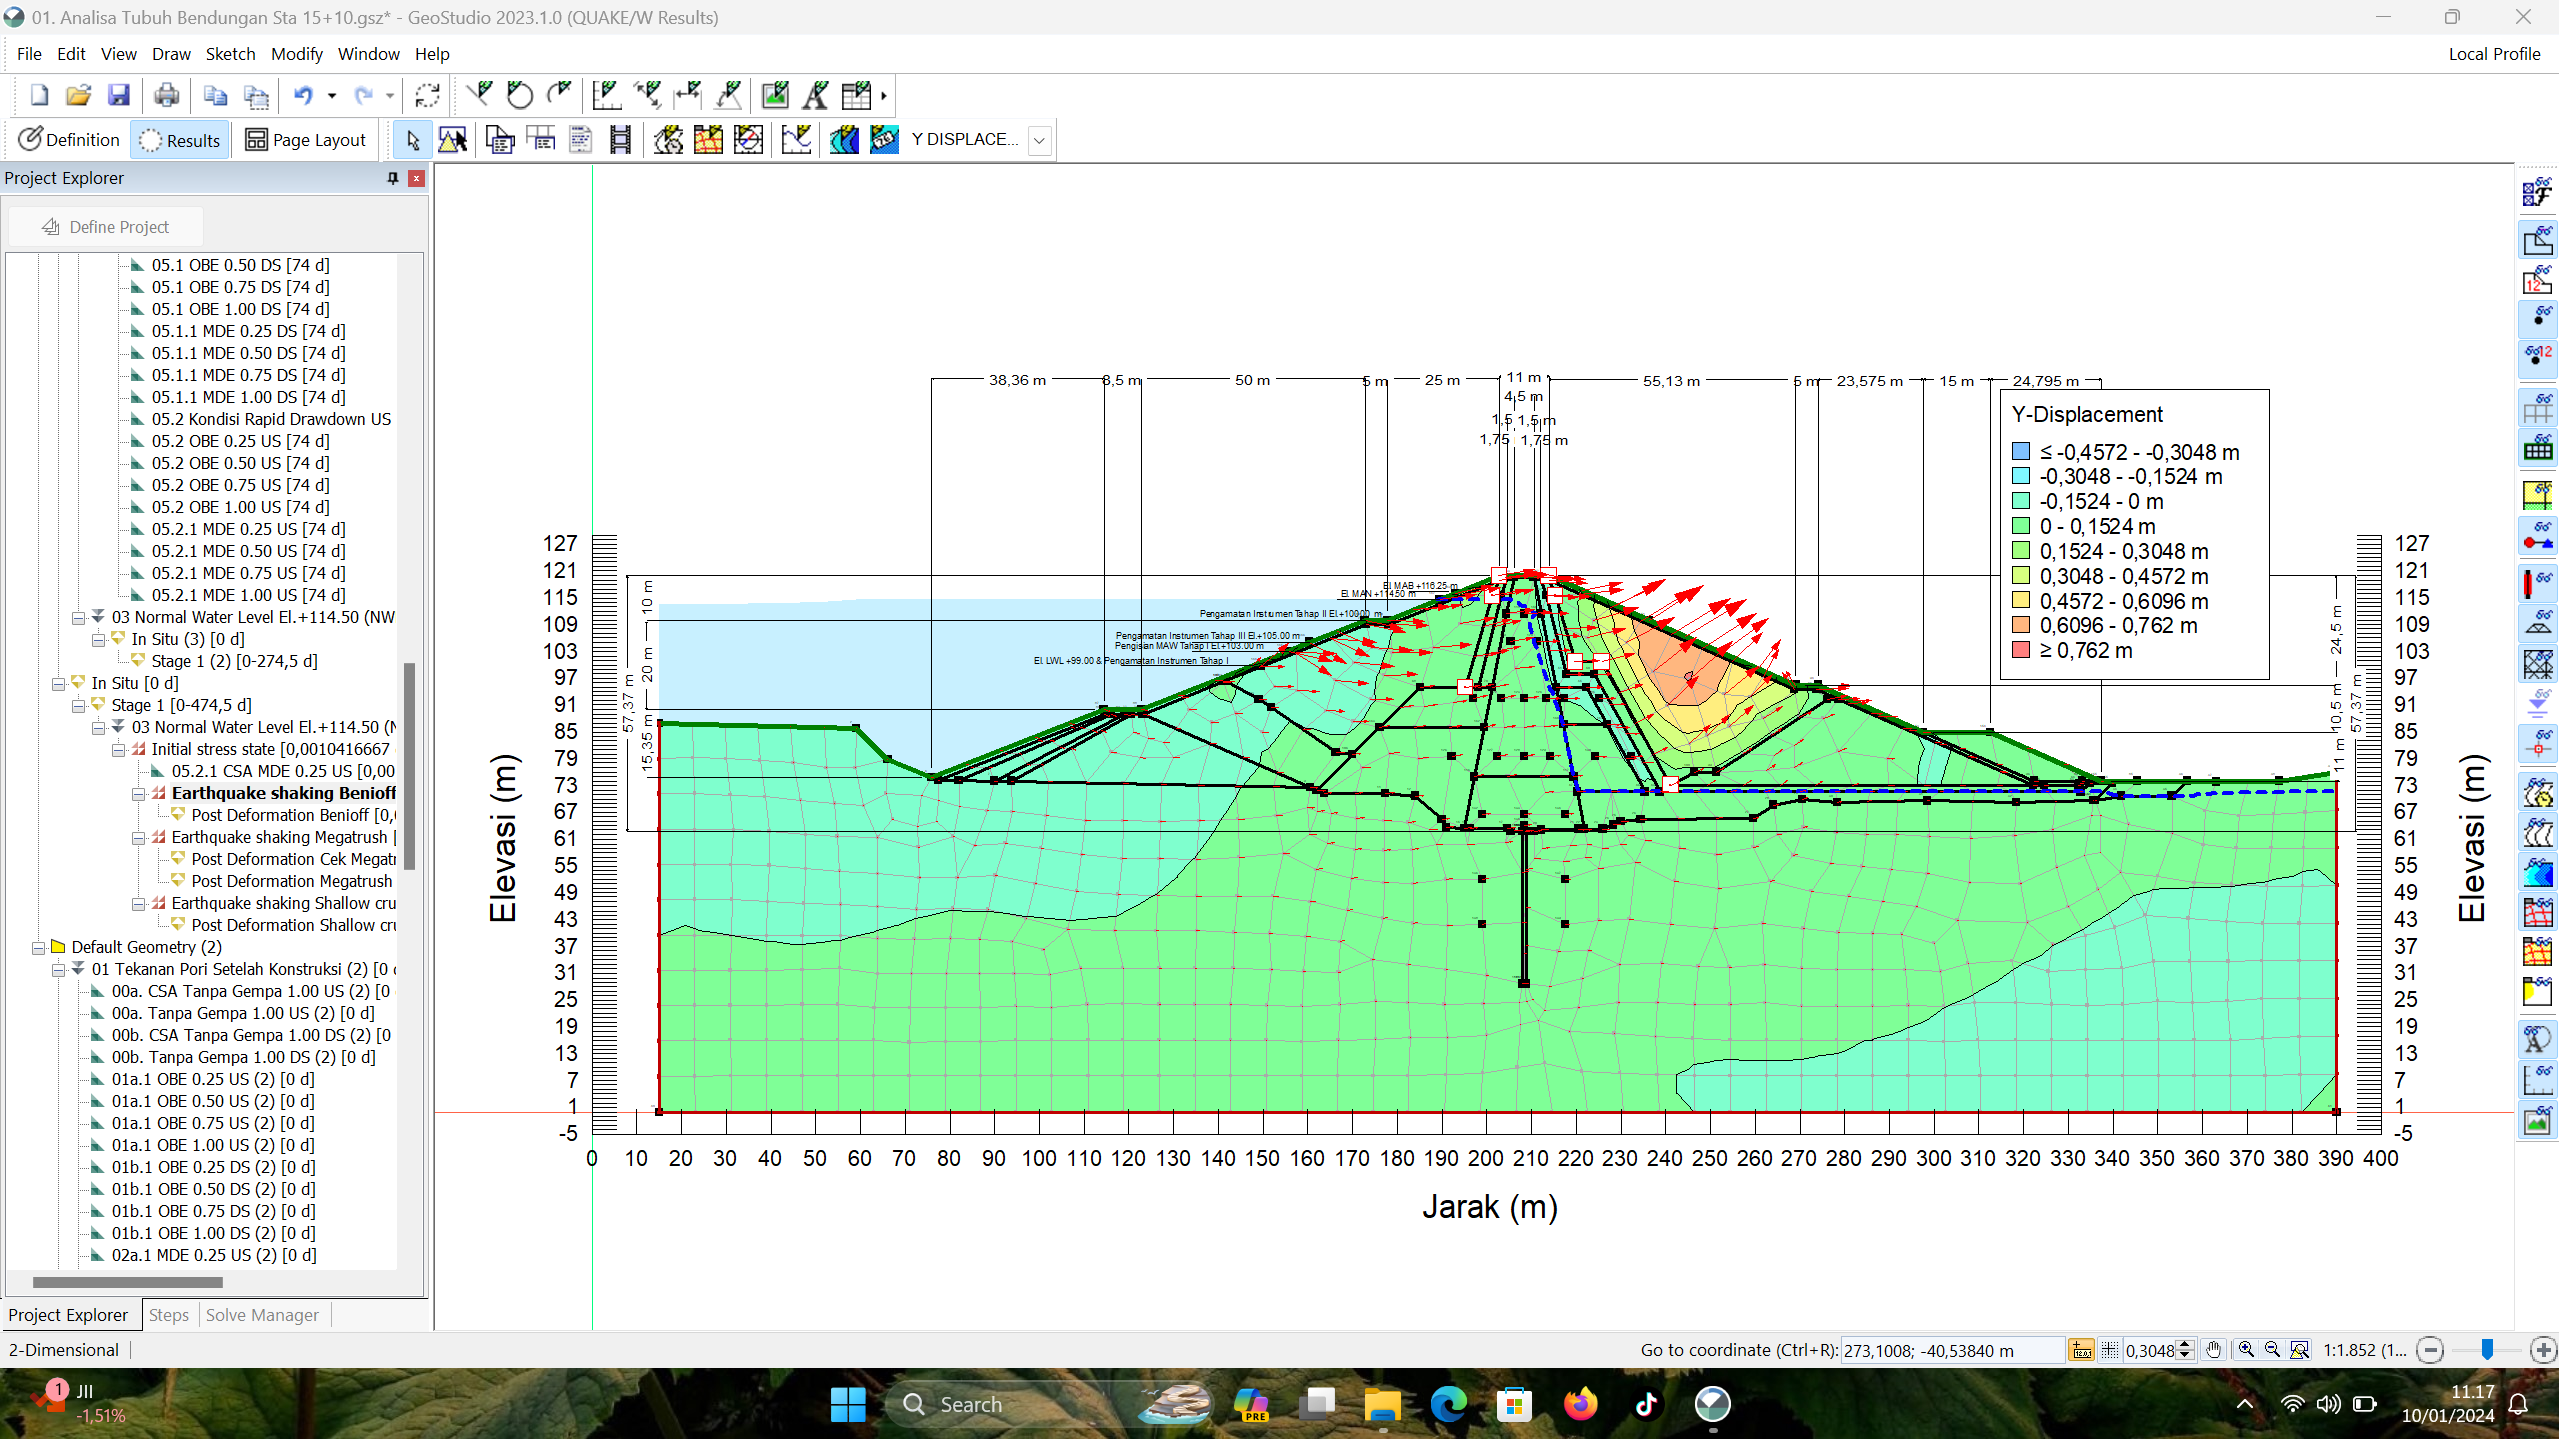Click the Draw Contours icon
This screenshot has width=2559, height=1439.
pyautogui.click(x=843, y=140)
